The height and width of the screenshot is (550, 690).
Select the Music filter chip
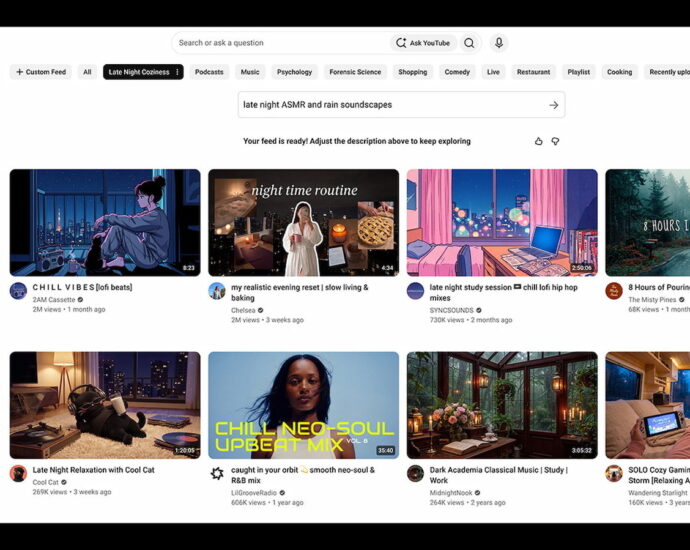click(x=250, y=72)
